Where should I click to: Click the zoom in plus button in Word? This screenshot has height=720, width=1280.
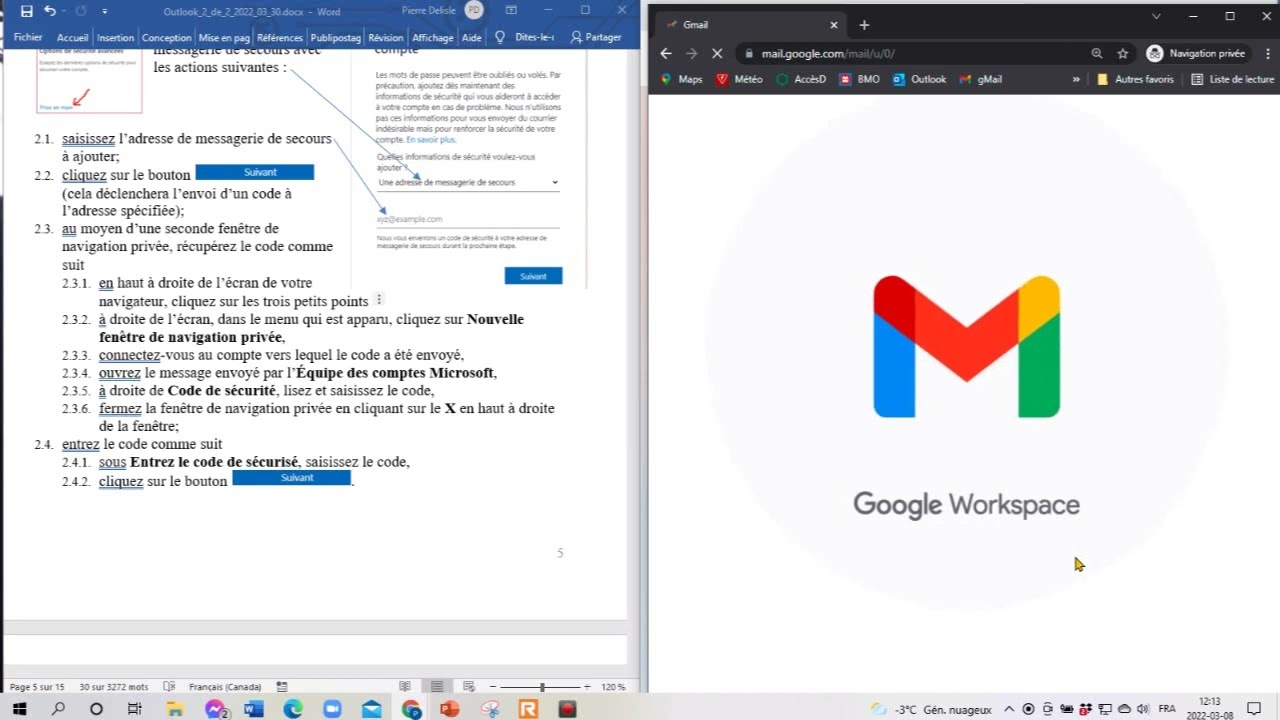(588, 687)
